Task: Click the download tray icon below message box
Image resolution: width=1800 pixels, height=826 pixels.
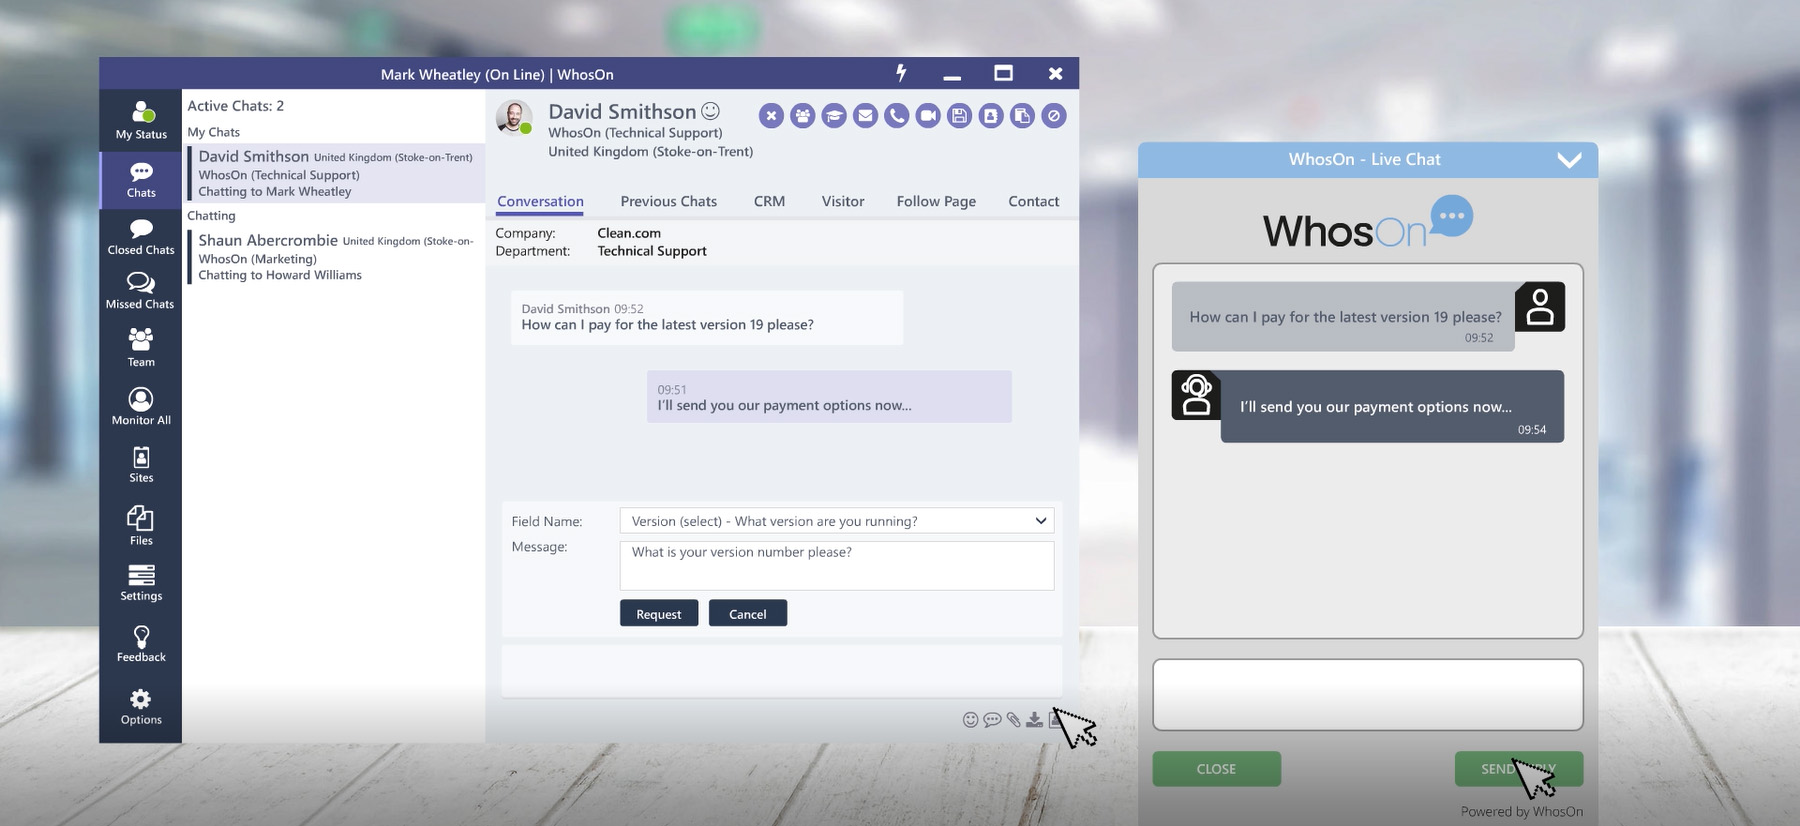Action: 1034,719
